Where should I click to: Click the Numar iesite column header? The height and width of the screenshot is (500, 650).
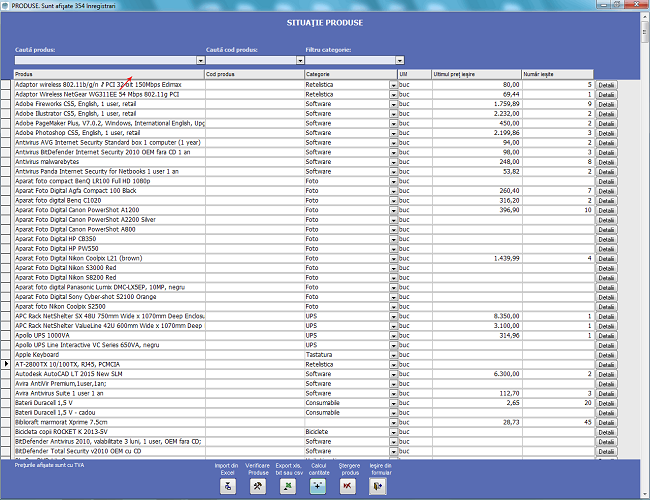(557, 74)
